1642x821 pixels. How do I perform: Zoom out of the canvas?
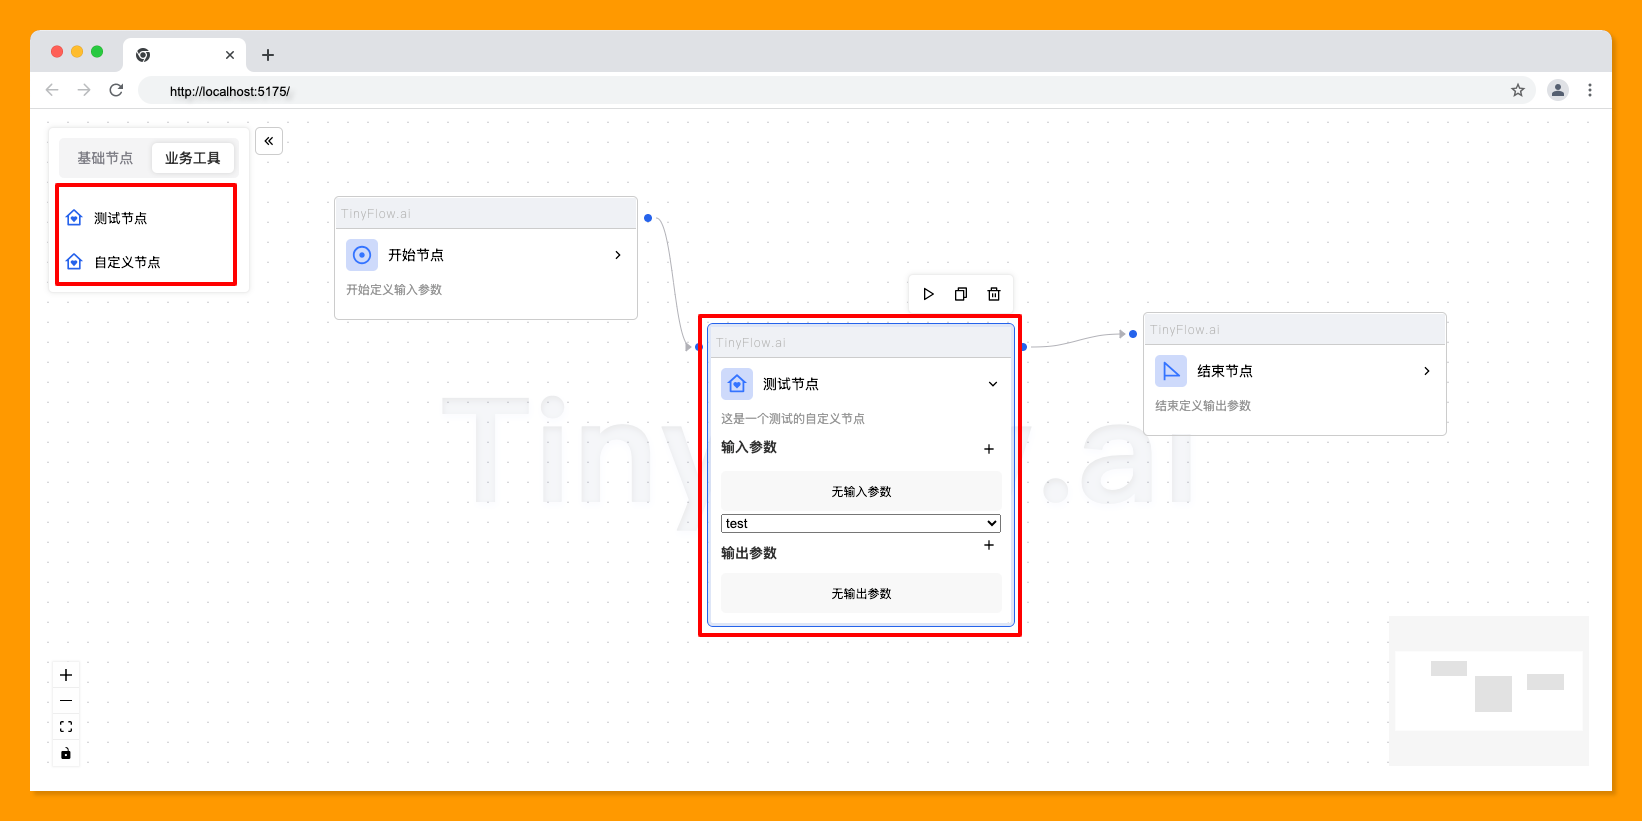click(x=66, y=701)
